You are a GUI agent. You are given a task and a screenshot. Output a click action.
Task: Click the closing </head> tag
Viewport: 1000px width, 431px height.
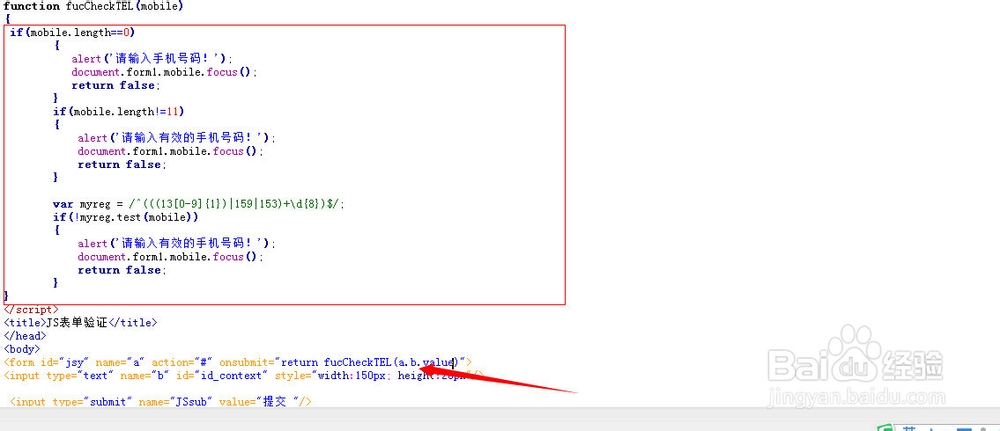[25, 336]
